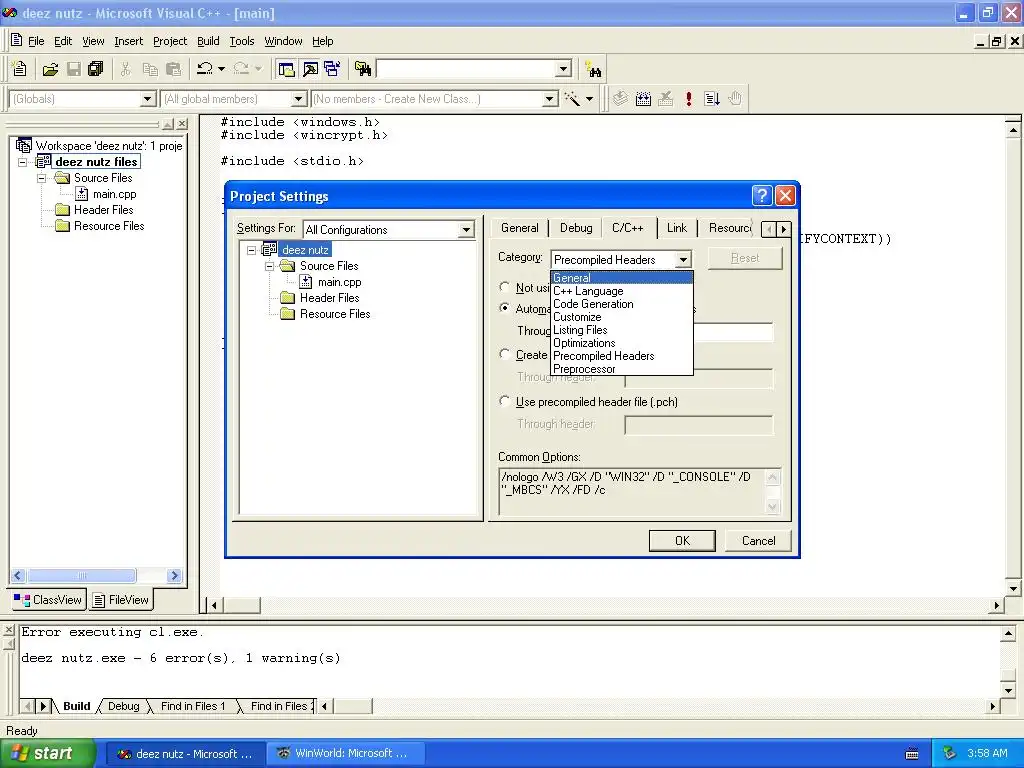Select the Output Debug tab
Image resolution: width=1024 pixels, height=768 pixels.
pyautogui.click(x=123, y=706)
